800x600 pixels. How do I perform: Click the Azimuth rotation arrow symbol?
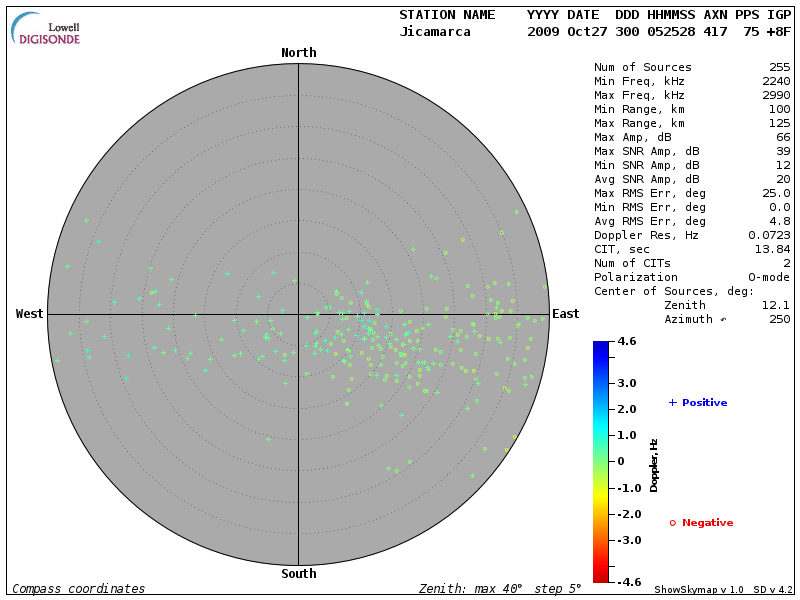point(723,320)
